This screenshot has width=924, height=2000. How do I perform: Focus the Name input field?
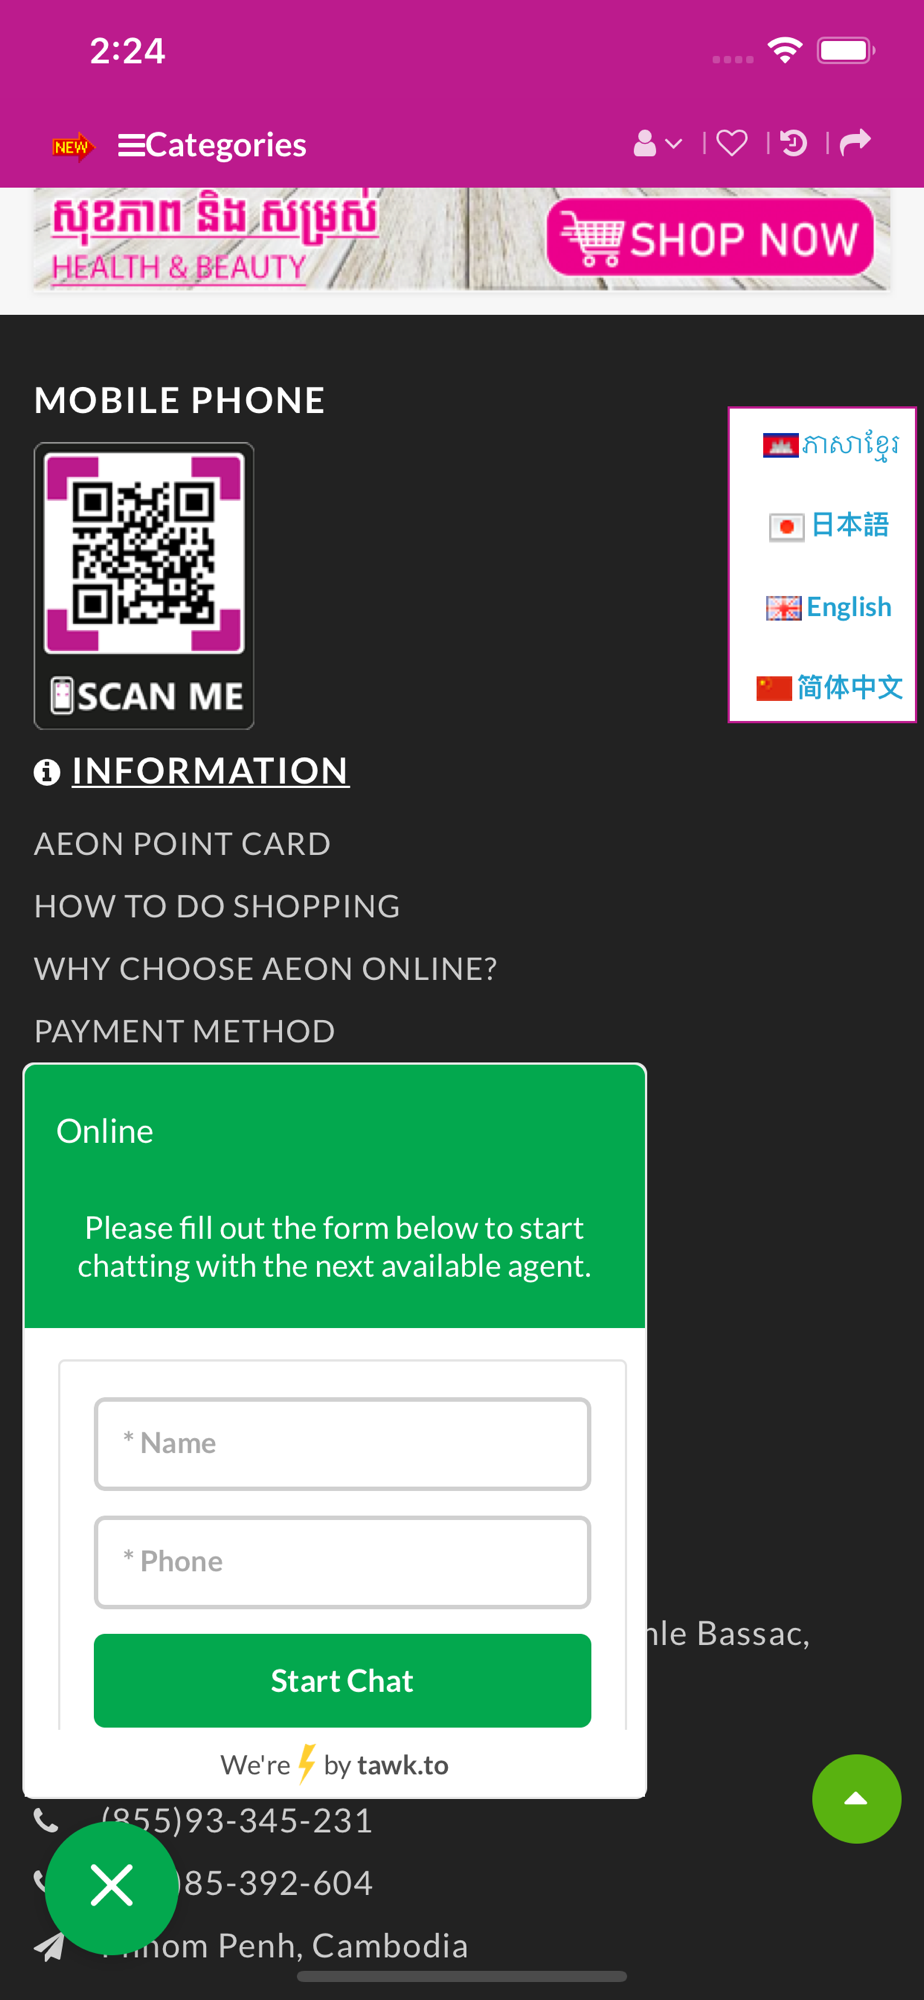pyautogui.click(x=342, y=1444)
